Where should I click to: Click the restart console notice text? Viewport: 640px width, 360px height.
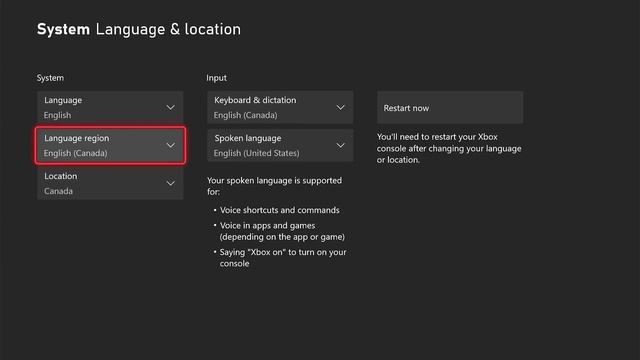coord(449,148)
